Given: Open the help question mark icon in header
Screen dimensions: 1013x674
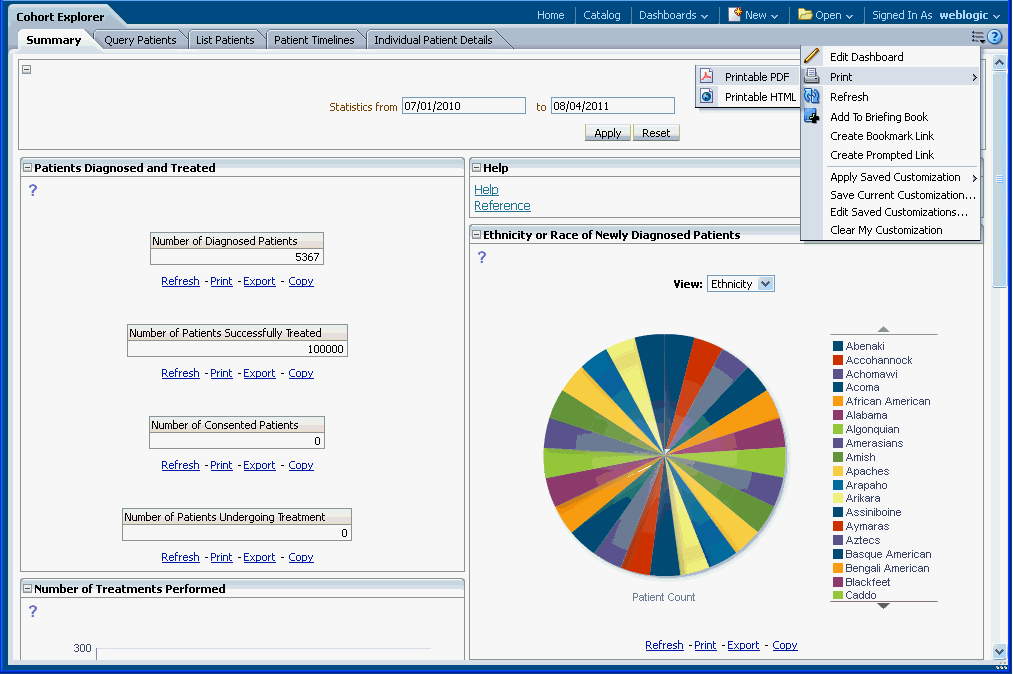Looking at the screenshot, I should [x=994, y=37].
